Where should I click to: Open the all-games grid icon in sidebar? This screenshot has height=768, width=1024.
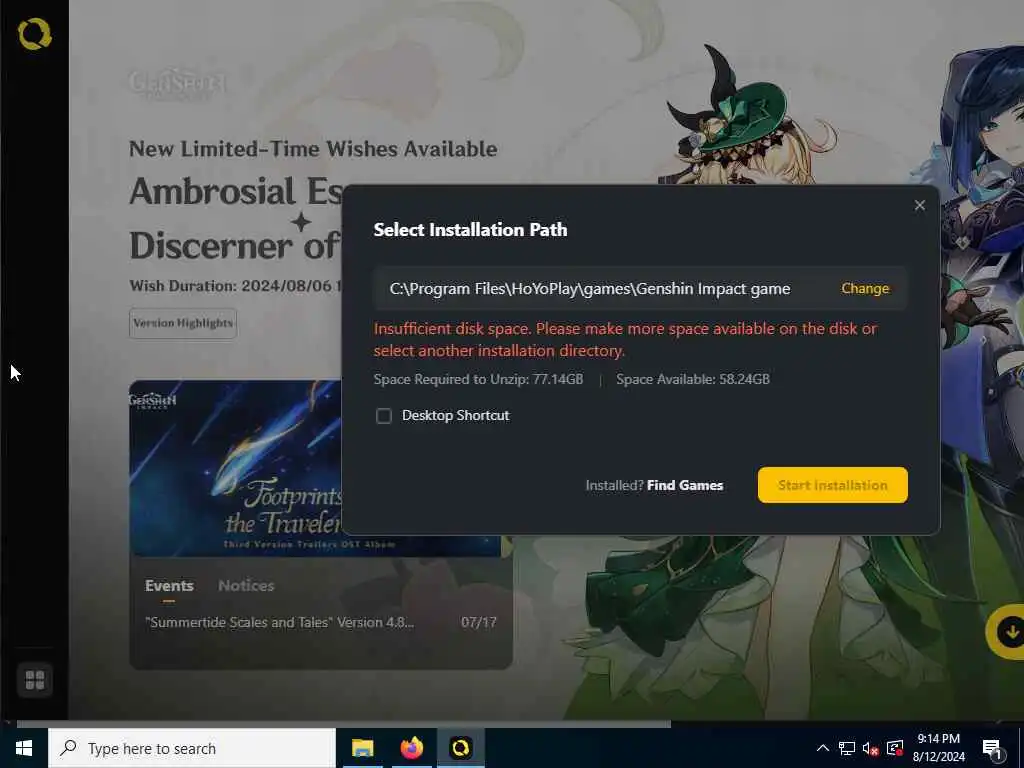click(x=35, y=680)
